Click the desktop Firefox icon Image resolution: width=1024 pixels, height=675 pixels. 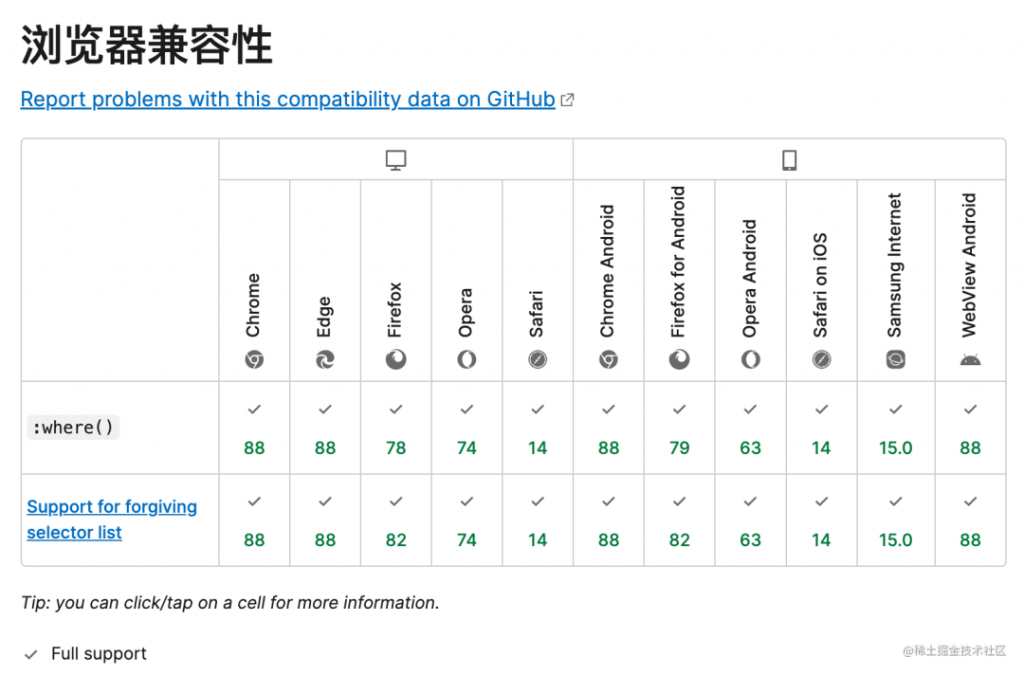[396, 360]
